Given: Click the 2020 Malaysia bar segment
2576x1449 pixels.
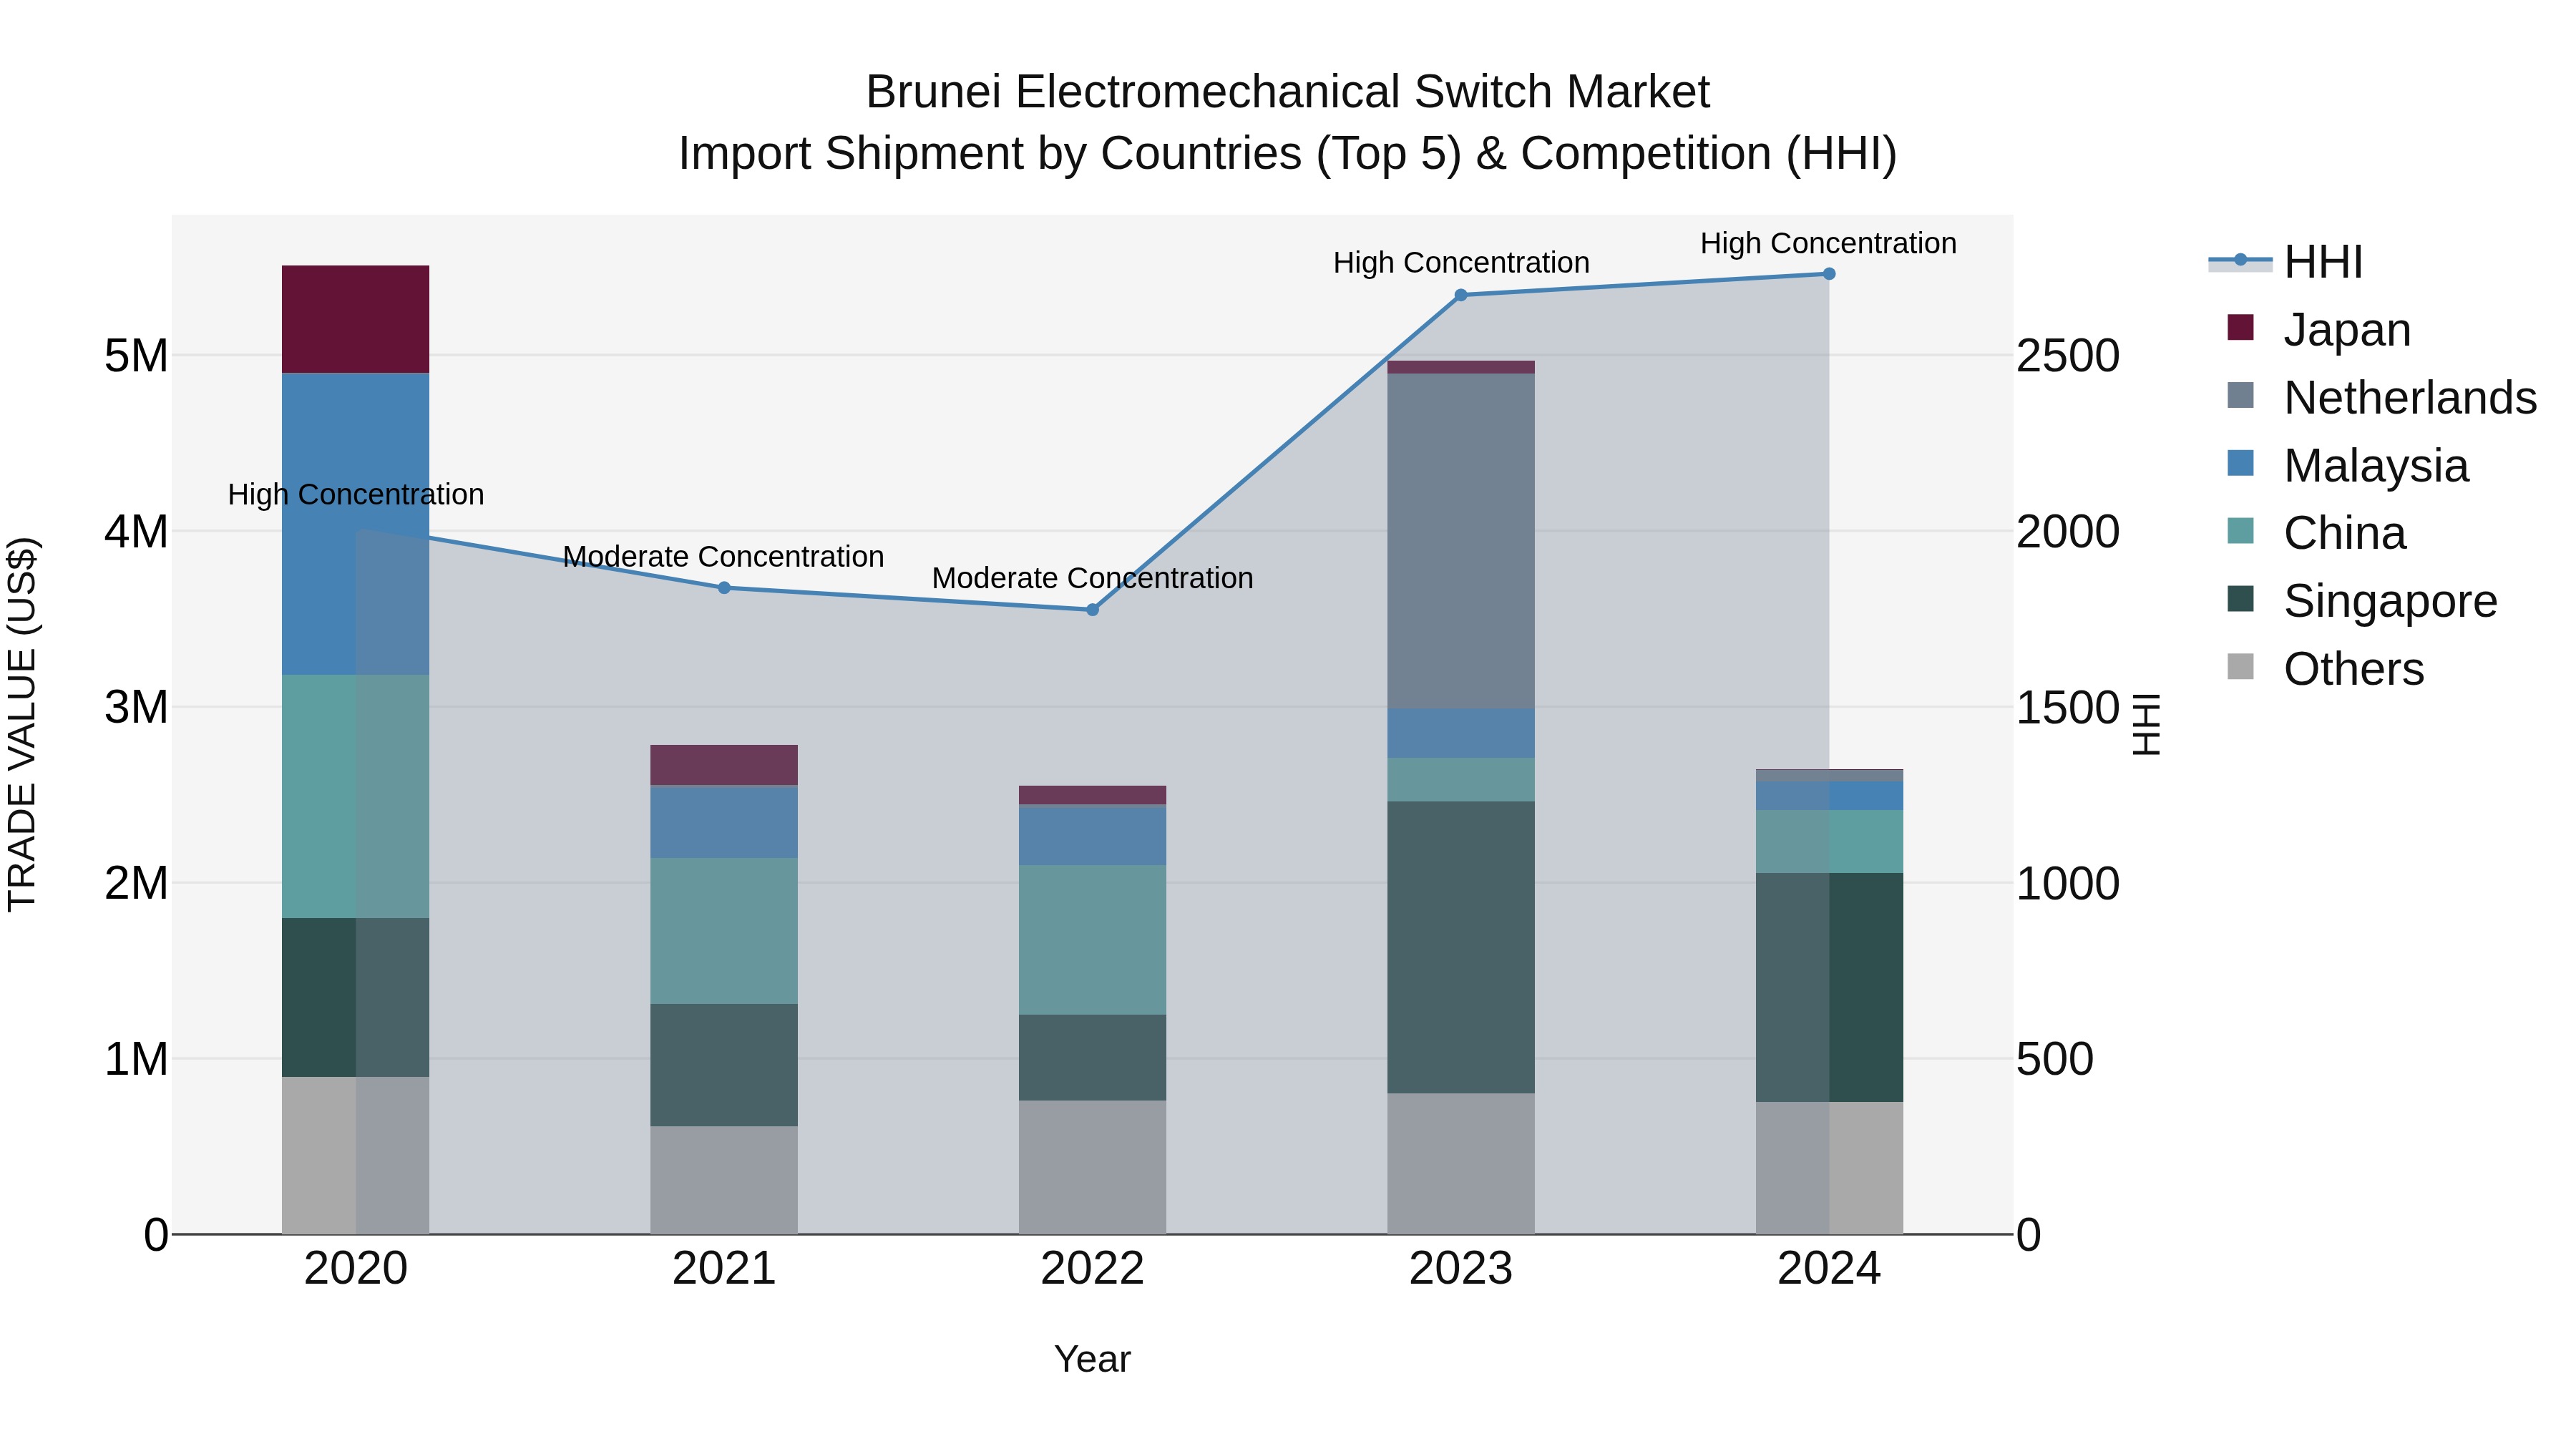Looking at the screenshot, I should click(x=356, y=524).
